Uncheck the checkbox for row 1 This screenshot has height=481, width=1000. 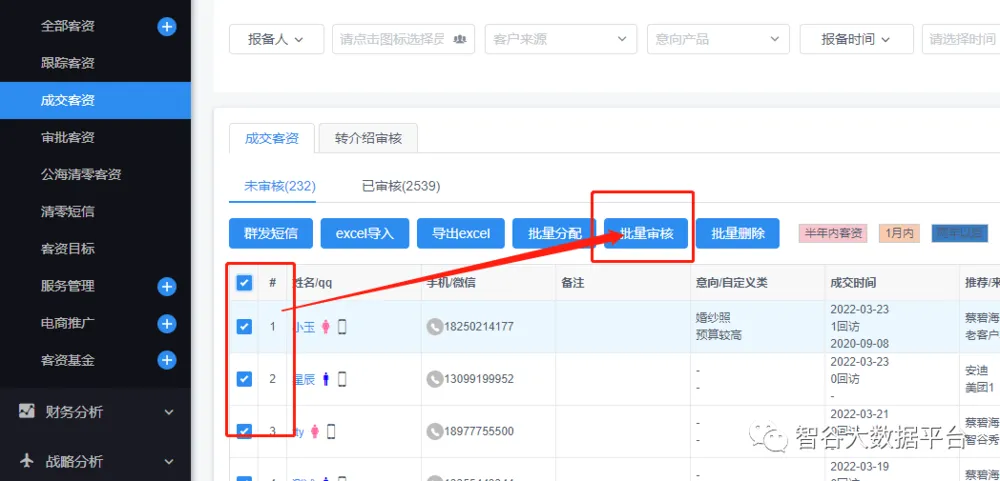(x=244, y=327)
